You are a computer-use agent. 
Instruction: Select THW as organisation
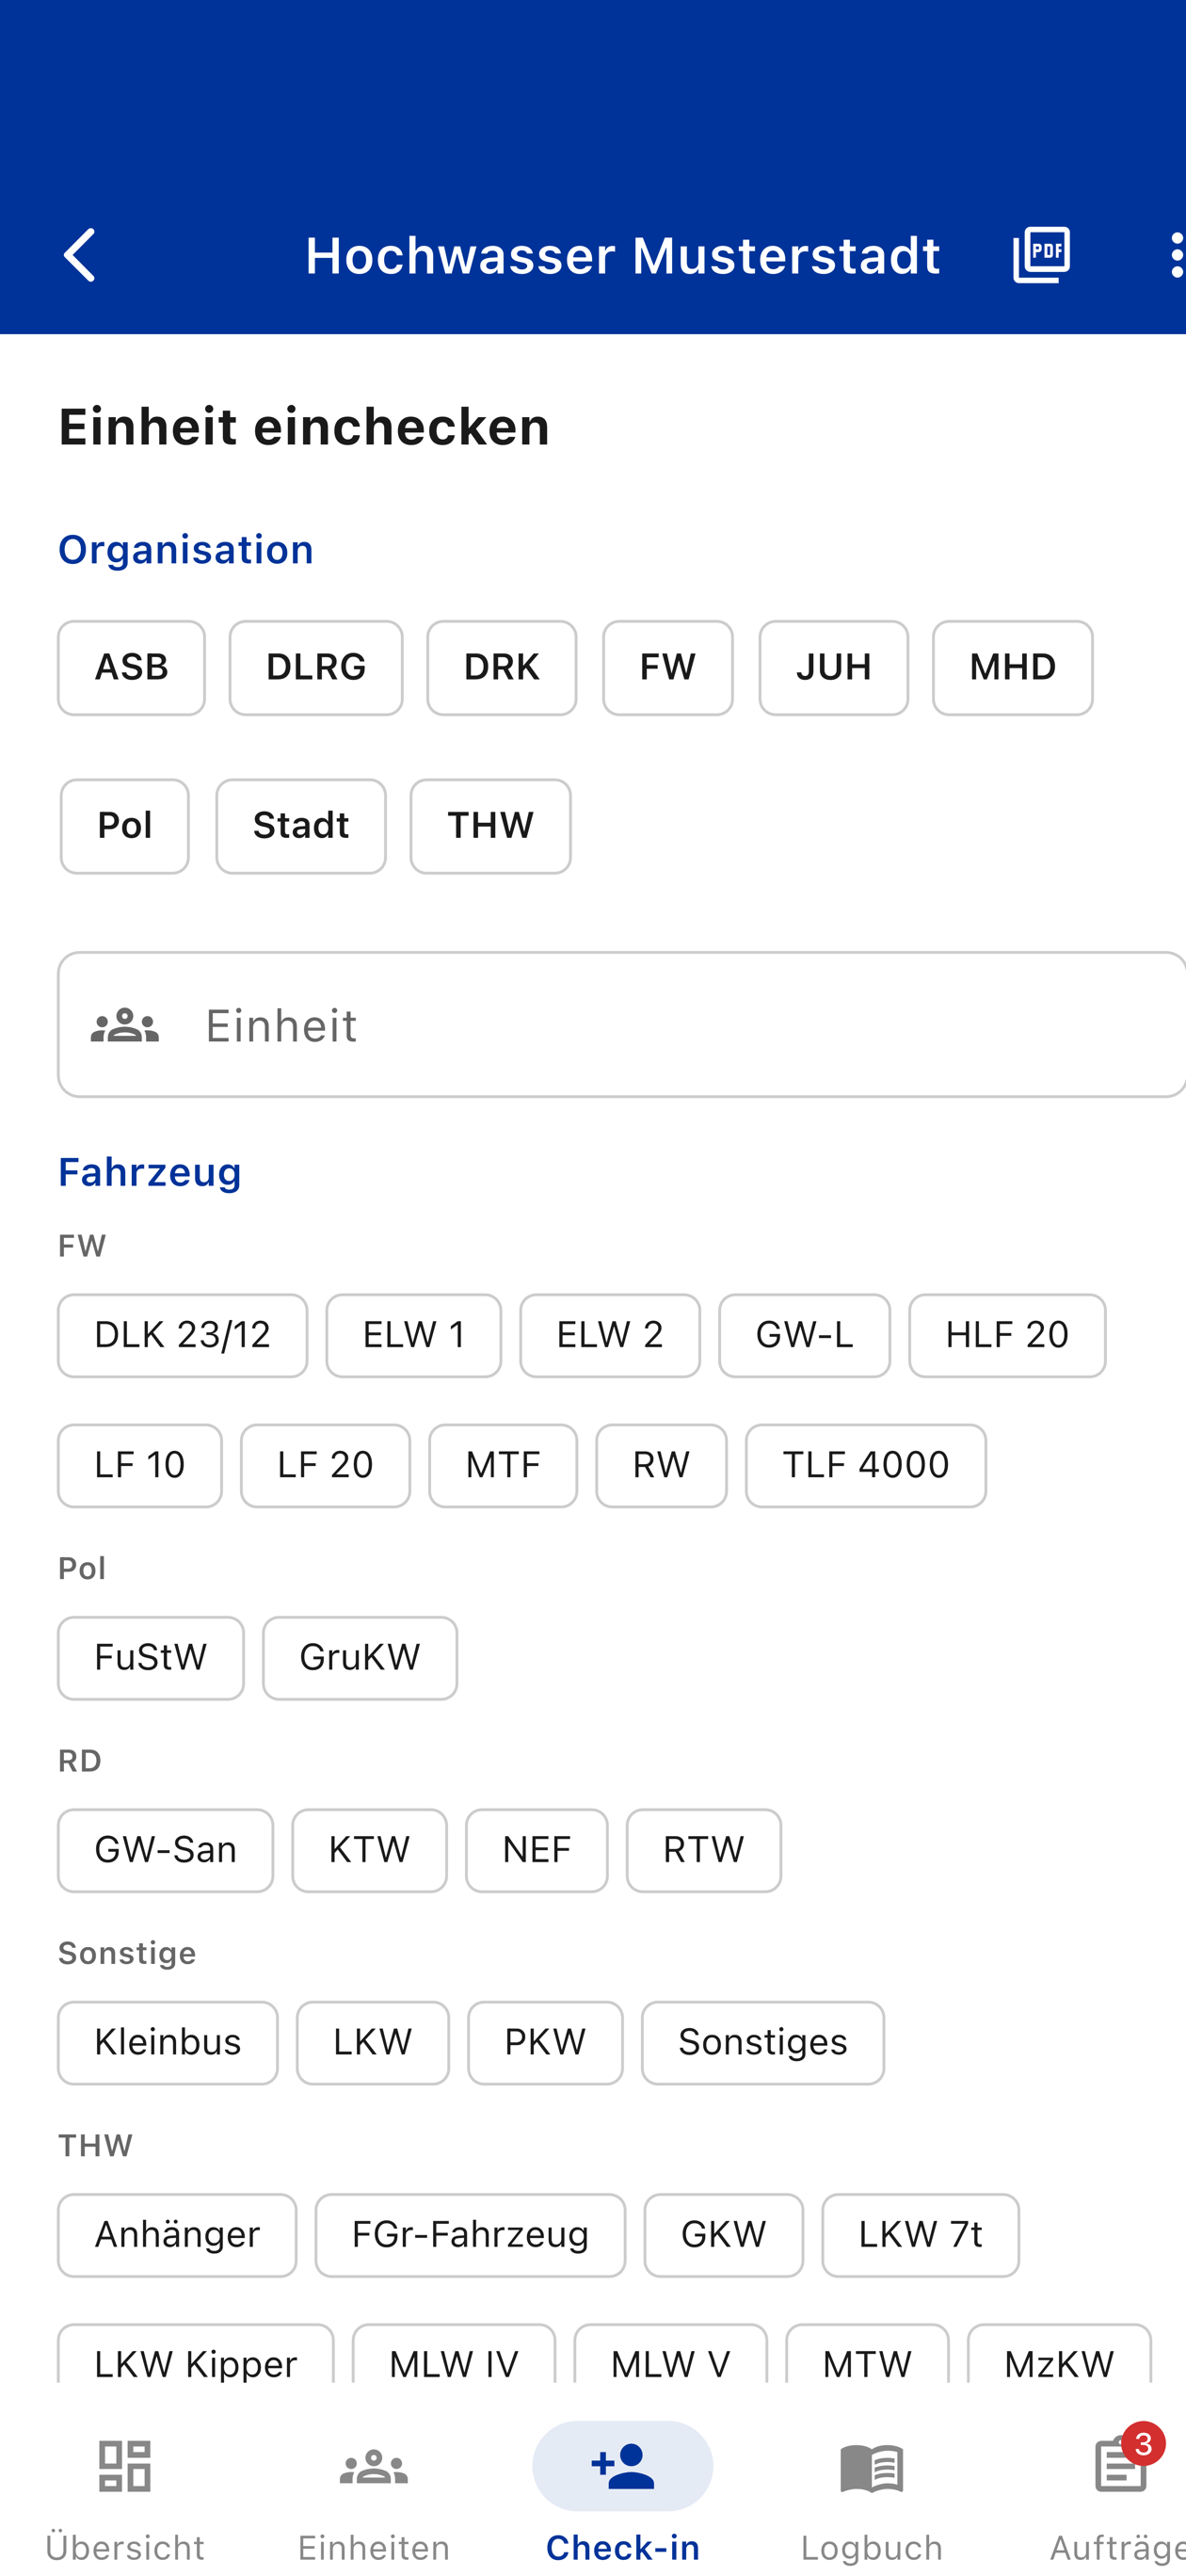(x=490, y=826)
